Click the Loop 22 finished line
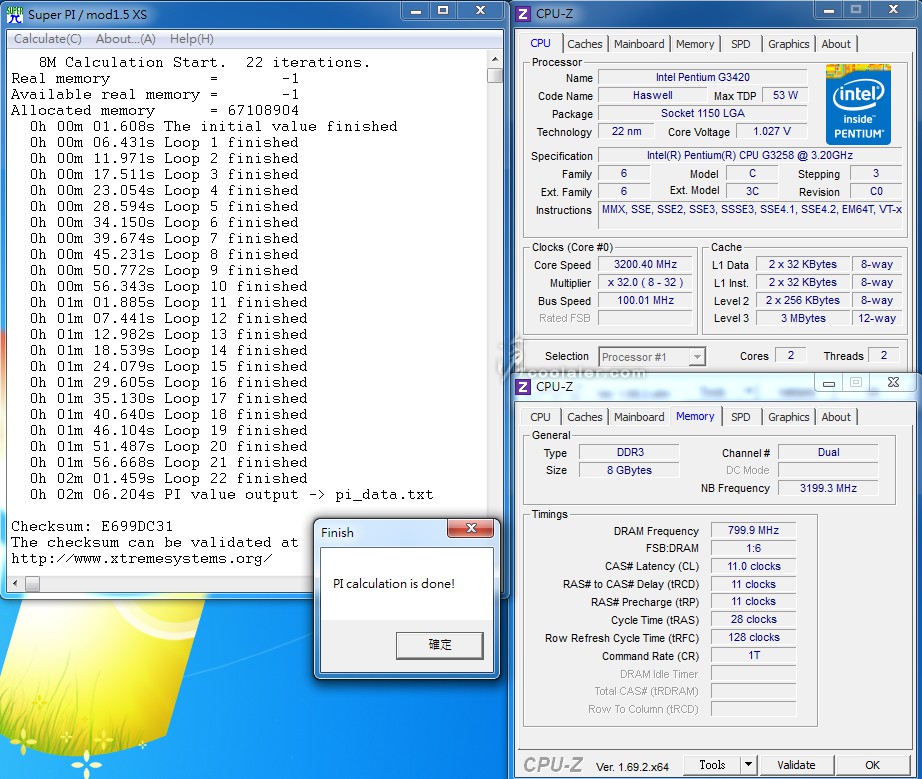 169,478
